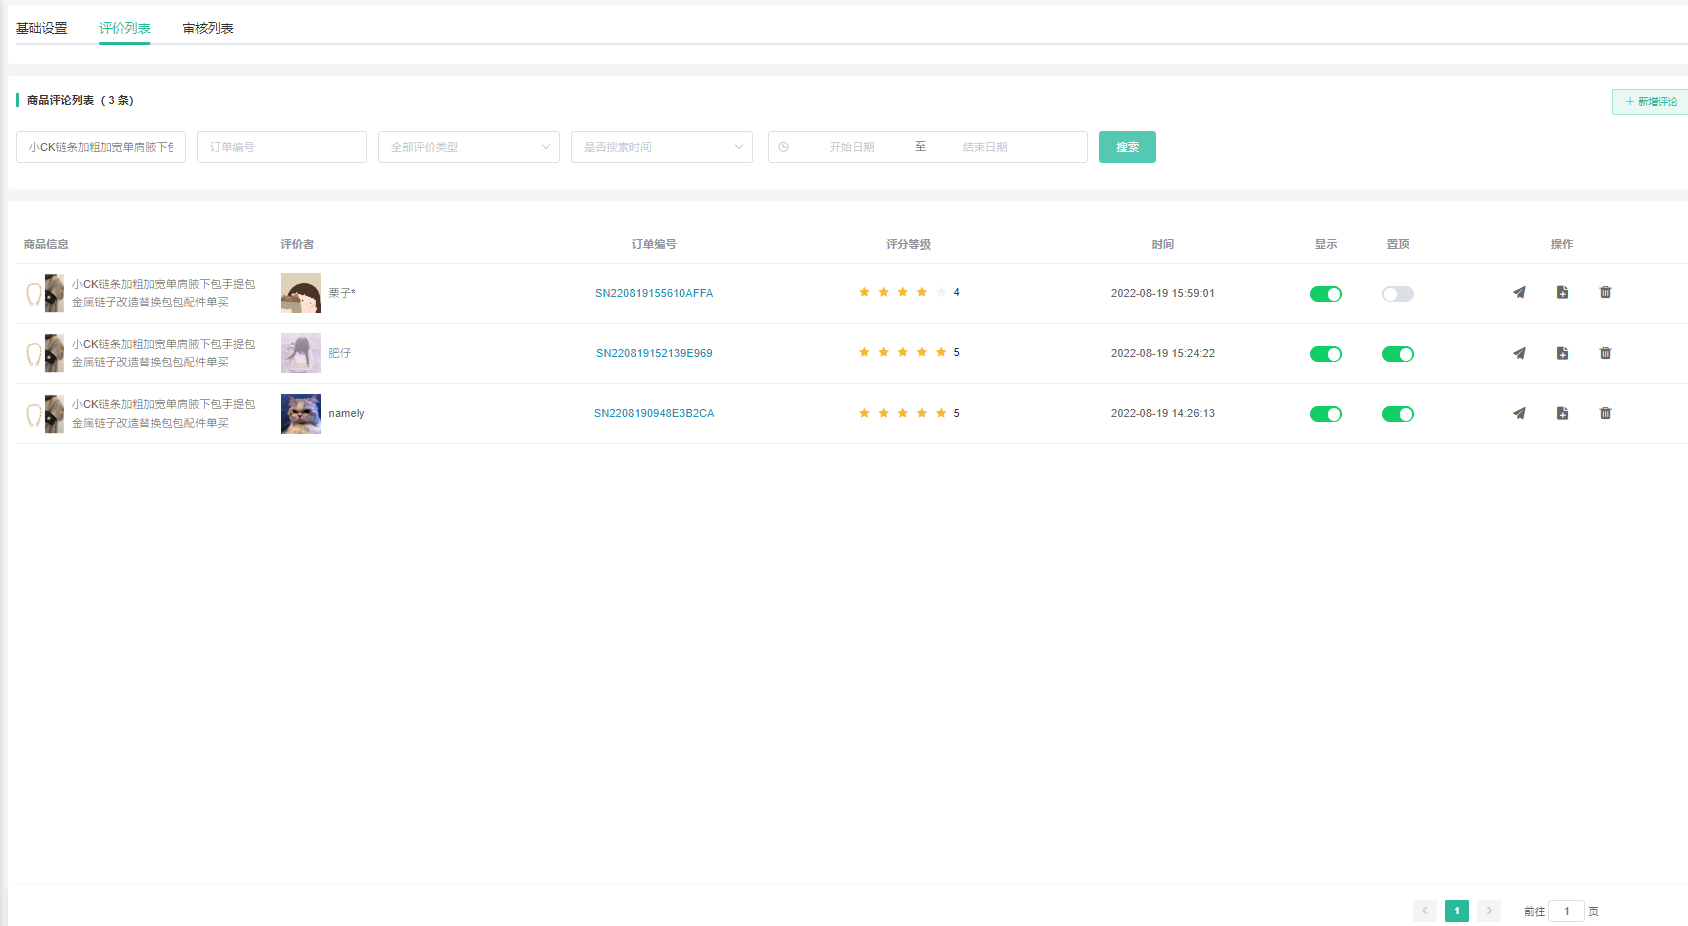
Task: Click the file-add icon in 栗子* review row
Action: [1562, 293]
